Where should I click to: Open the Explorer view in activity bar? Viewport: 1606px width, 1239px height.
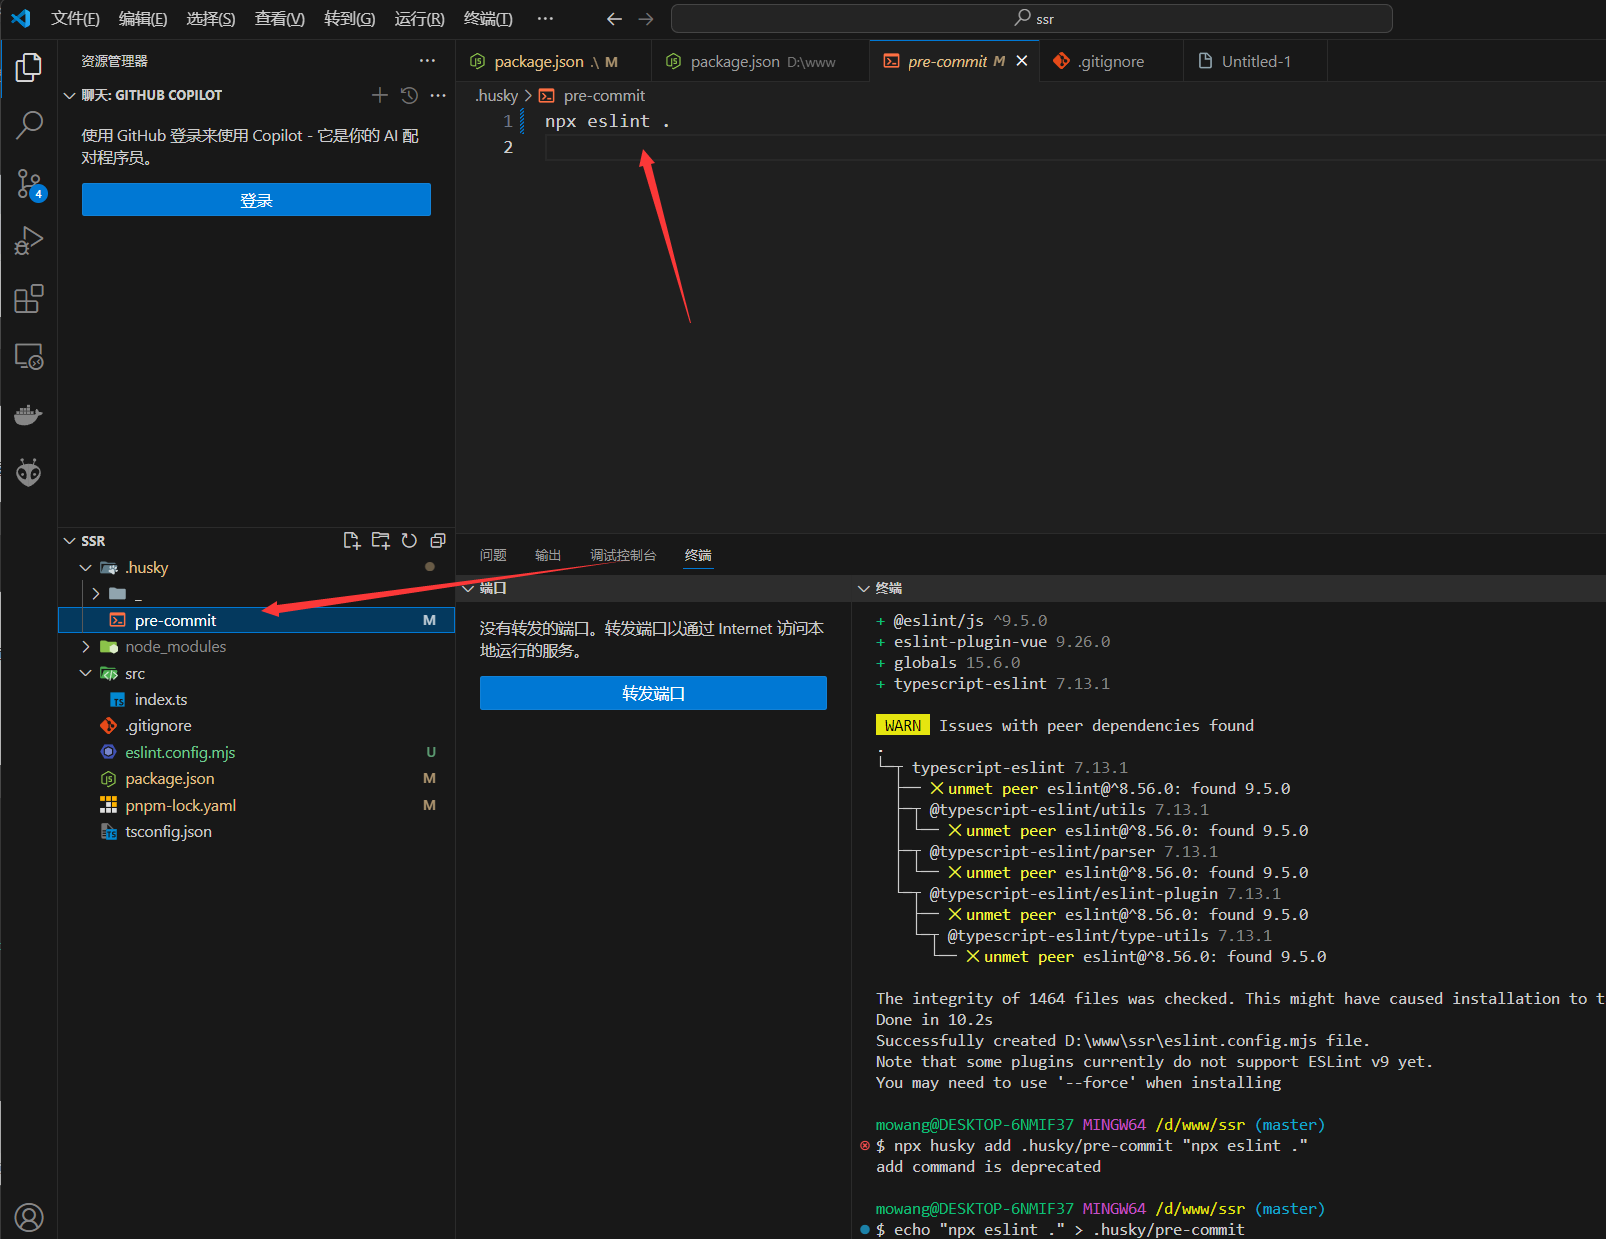click(x=29, y=68)
